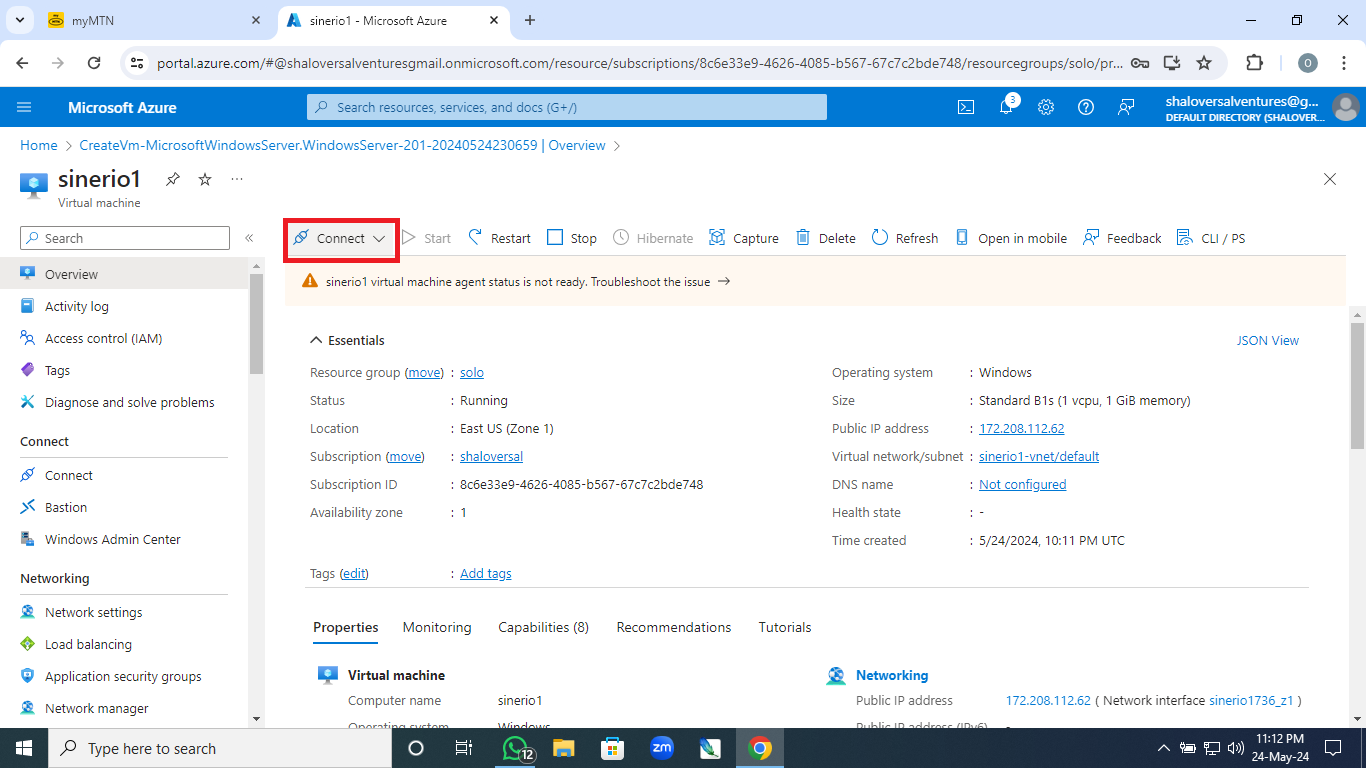Screen dimensions: 1366x768
Task: Open WhatsApp from the taskbar
Action: [x=516, y=748]
